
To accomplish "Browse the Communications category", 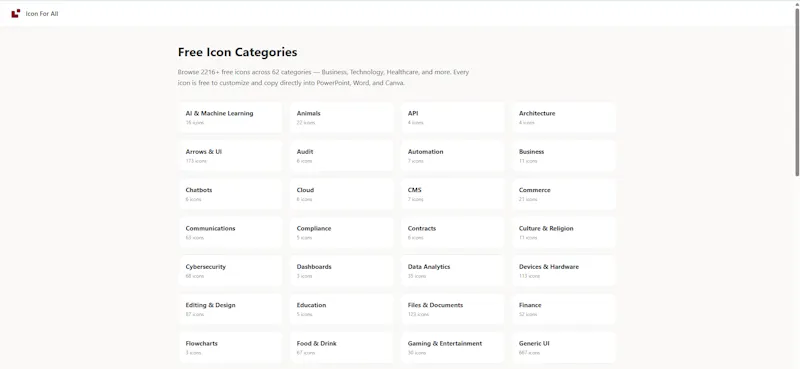I will pyautogui.click(x=230, y=232).
